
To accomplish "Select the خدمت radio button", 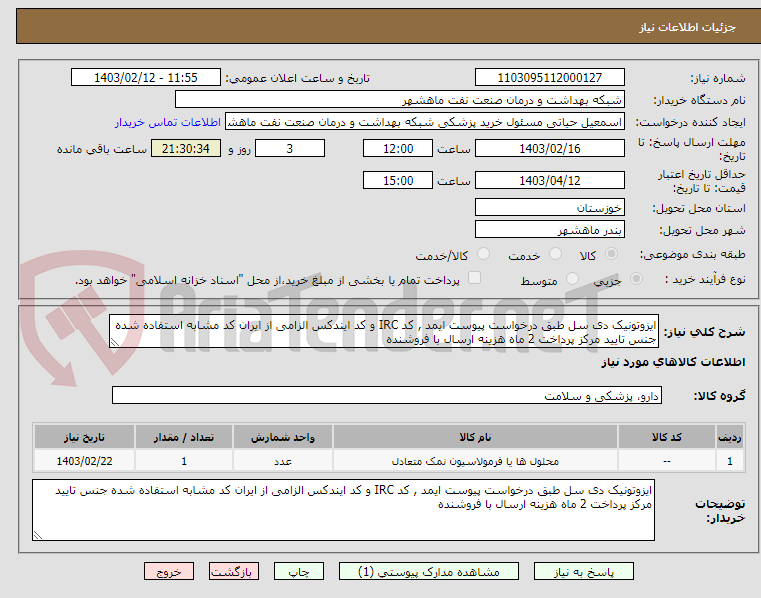I will [555, 254].
